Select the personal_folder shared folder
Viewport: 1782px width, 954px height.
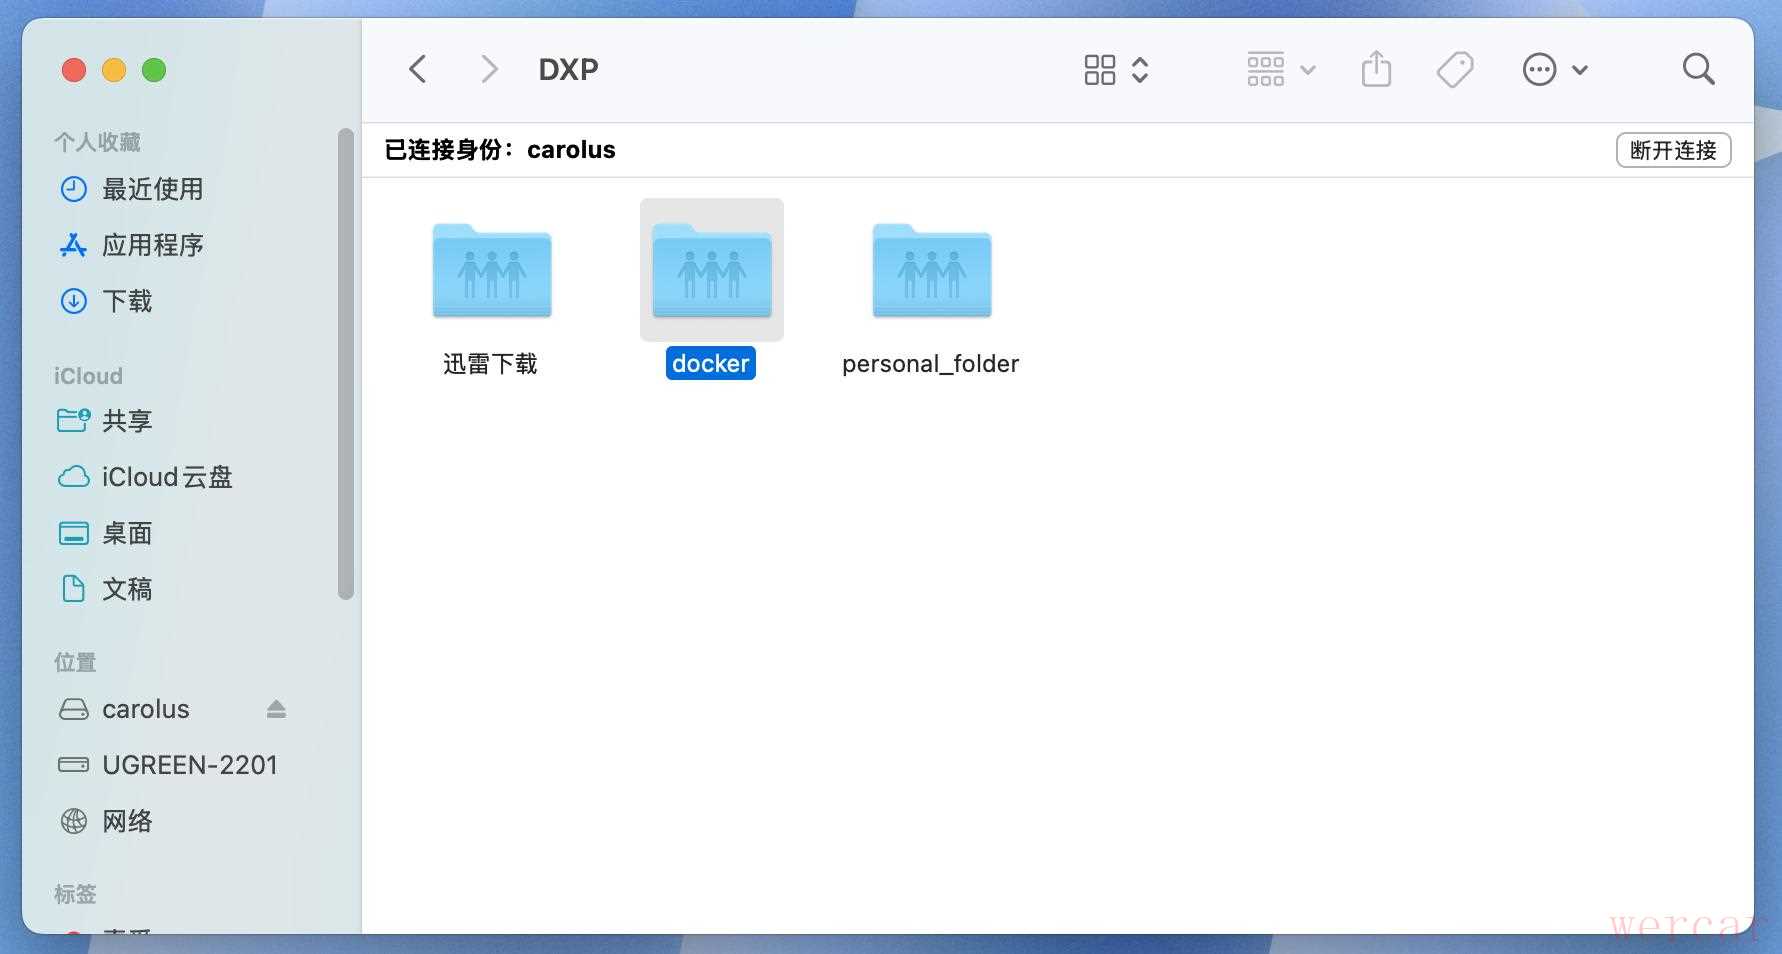[931, 272]
